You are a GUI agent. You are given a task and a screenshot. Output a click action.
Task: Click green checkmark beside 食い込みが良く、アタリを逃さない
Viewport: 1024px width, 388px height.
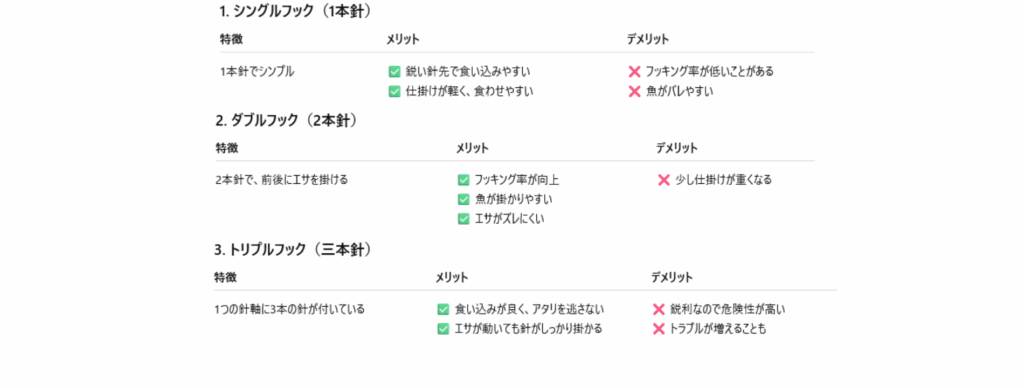pyautogui.click(x=443, y=309)
